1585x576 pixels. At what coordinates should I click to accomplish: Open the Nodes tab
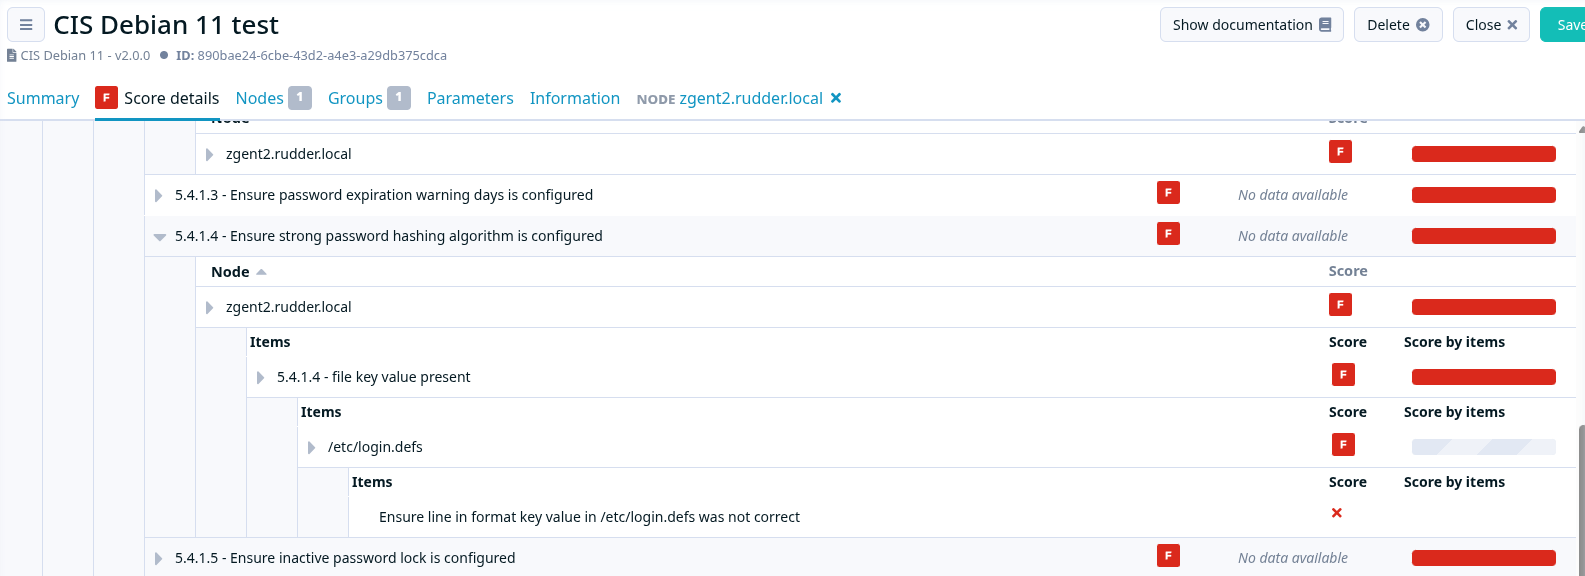[273, 98]
